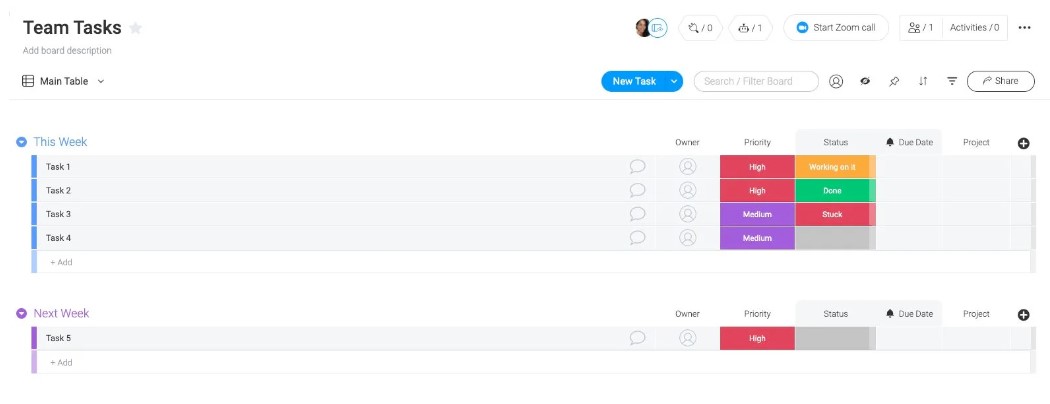1050x404 pixels.
Task: Open the Activities log
Action: [974, 28]
